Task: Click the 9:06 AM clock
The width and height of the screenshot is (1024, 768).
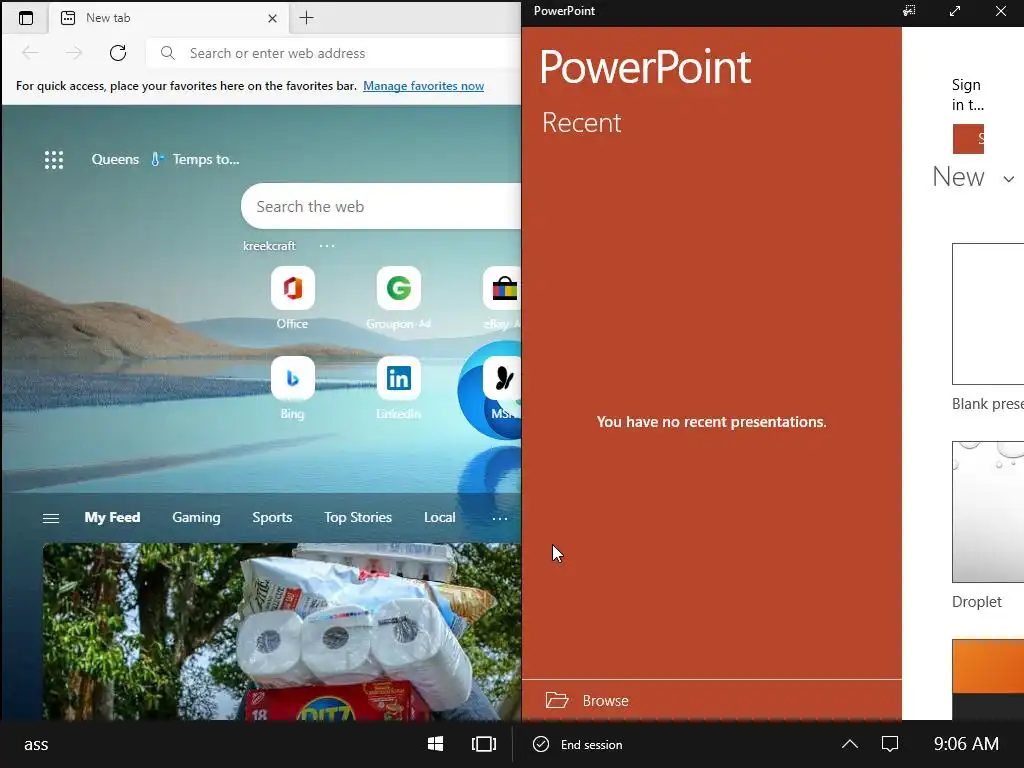Action: pyautogui.click(x=966, y=744)
